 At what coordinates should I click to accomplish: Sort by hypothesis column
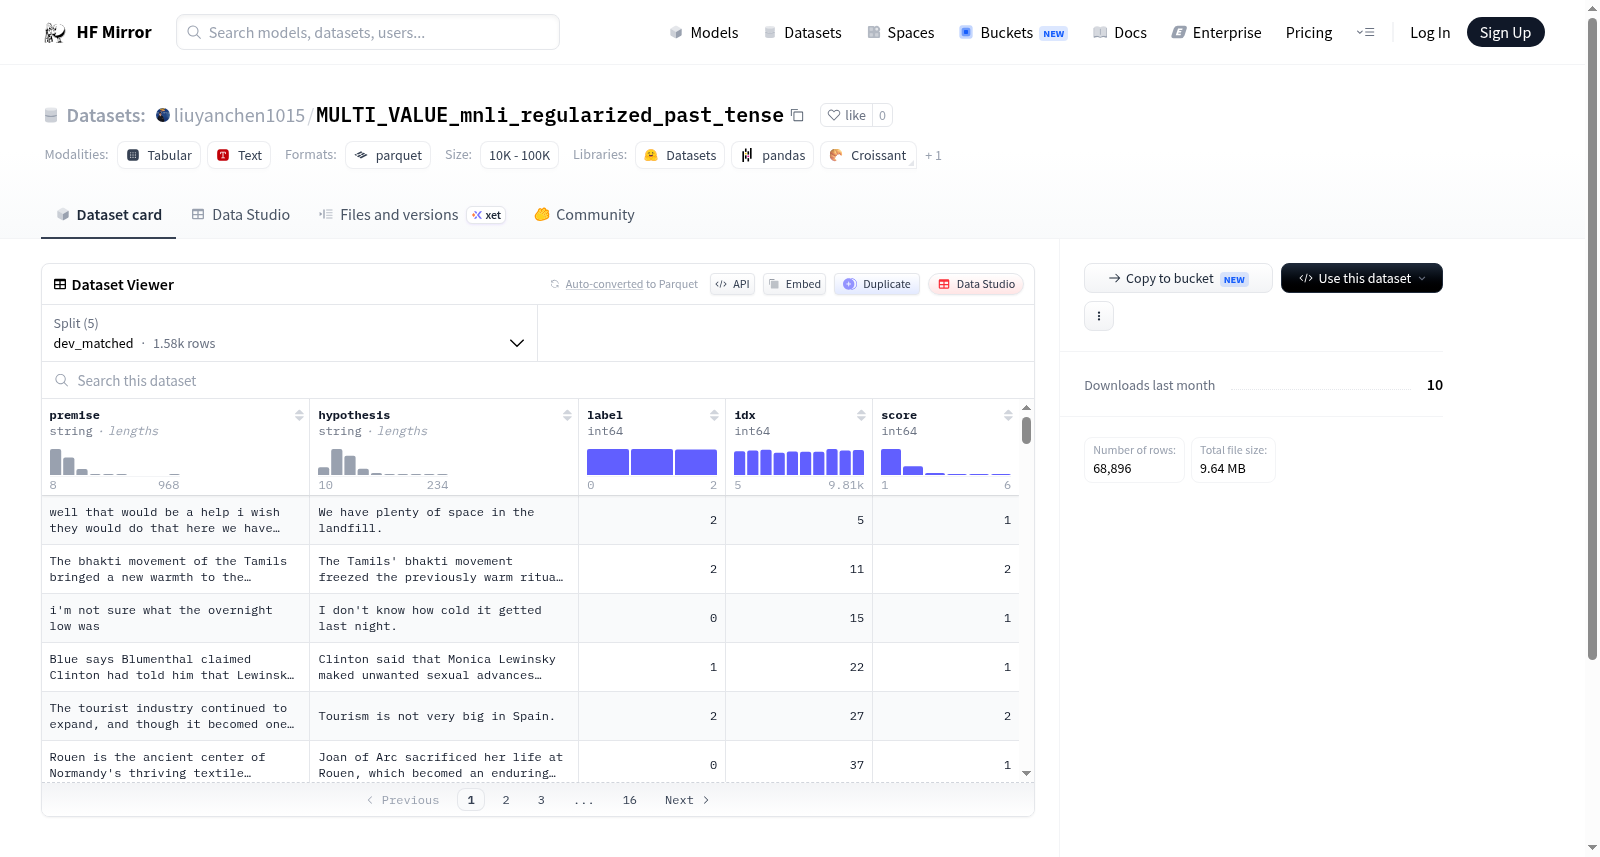tap(567, 415)
